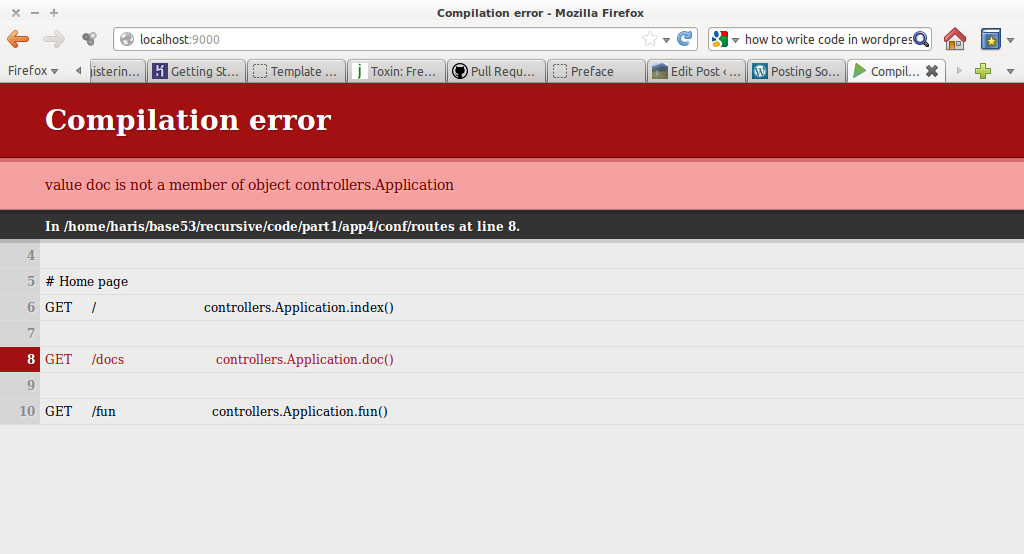Click the Home button icon
The width and height of the screenshot is (1024, 554).
(x=955, y=39)
